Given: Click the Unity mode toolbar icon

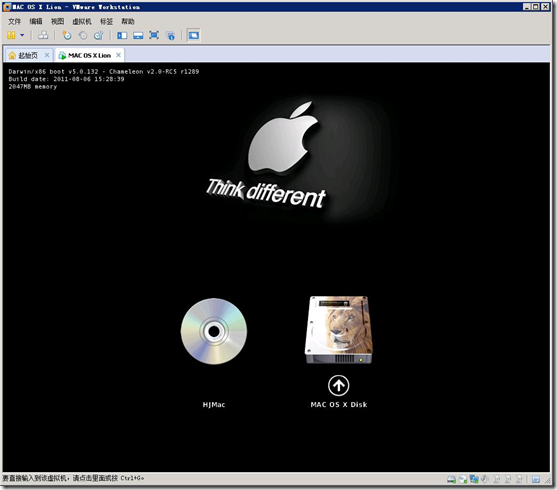Looking at the screenshot, I should 171,35.
